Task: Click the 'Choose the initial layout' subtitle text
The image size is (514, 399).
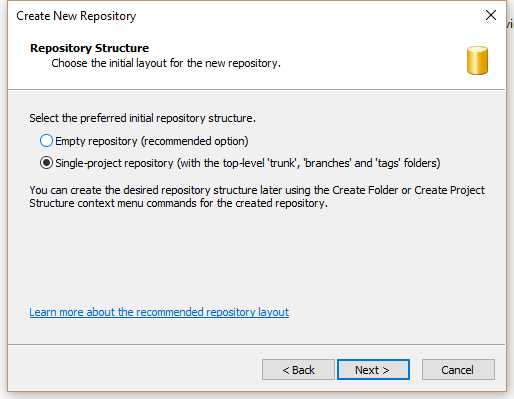Action: click(166, 63)
